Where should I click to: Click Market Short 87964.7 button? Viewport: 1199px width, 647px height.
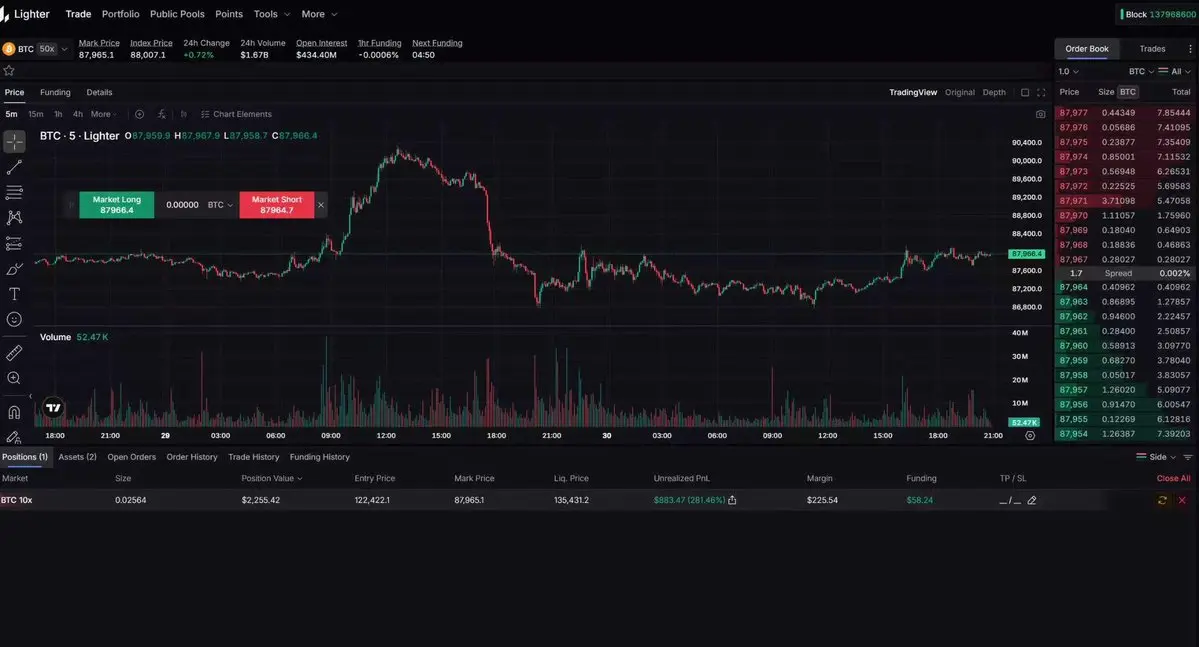point(277,205)
